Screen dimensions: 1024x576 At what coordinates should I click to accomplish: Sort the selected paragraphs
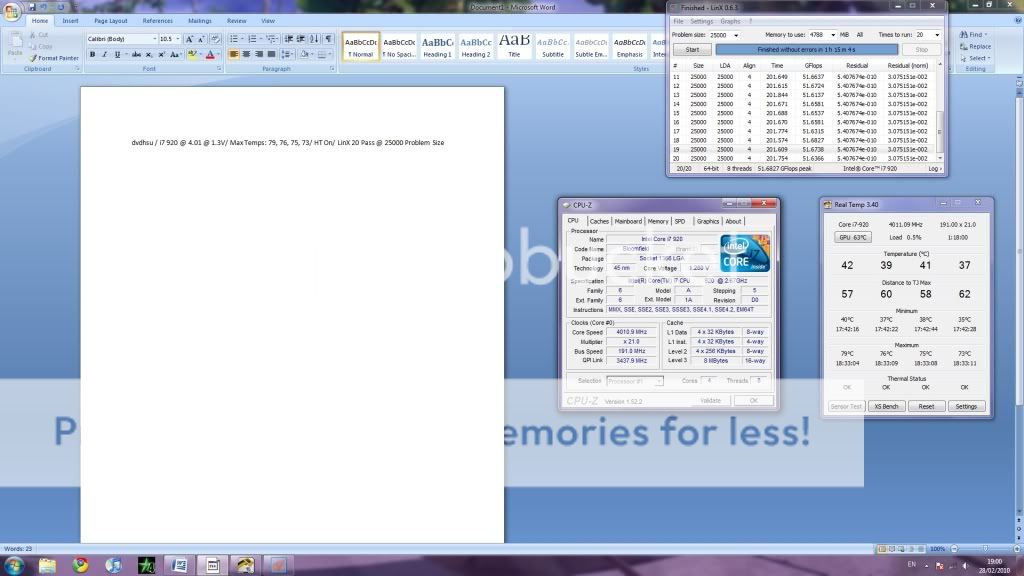[x=314, y=39]
